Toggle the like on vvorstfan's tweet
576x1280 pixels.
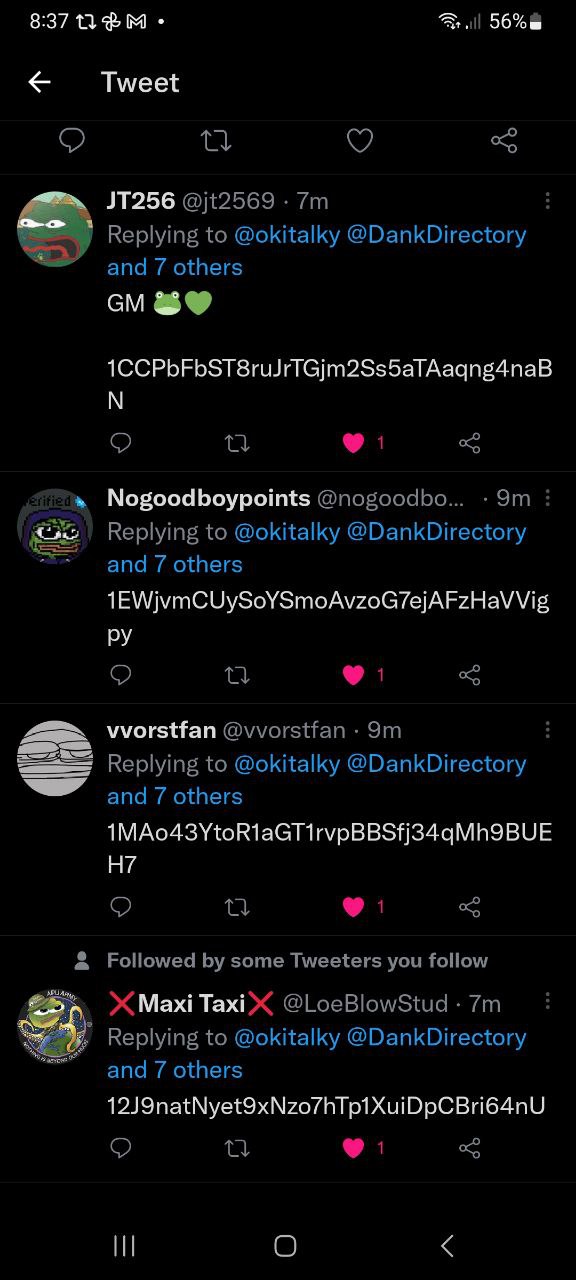coord(353,907)
